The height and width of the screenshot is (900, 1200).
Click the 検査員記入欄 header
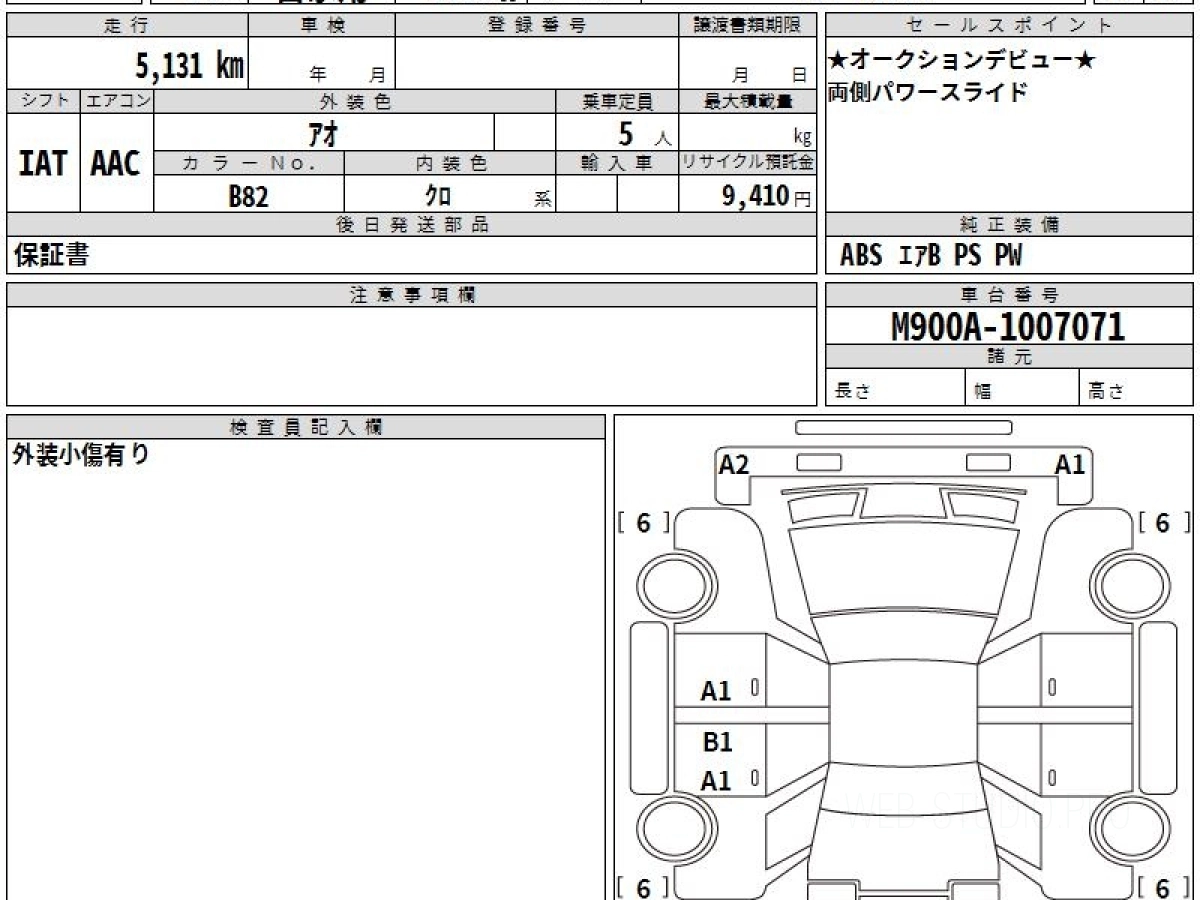[306, 427]
